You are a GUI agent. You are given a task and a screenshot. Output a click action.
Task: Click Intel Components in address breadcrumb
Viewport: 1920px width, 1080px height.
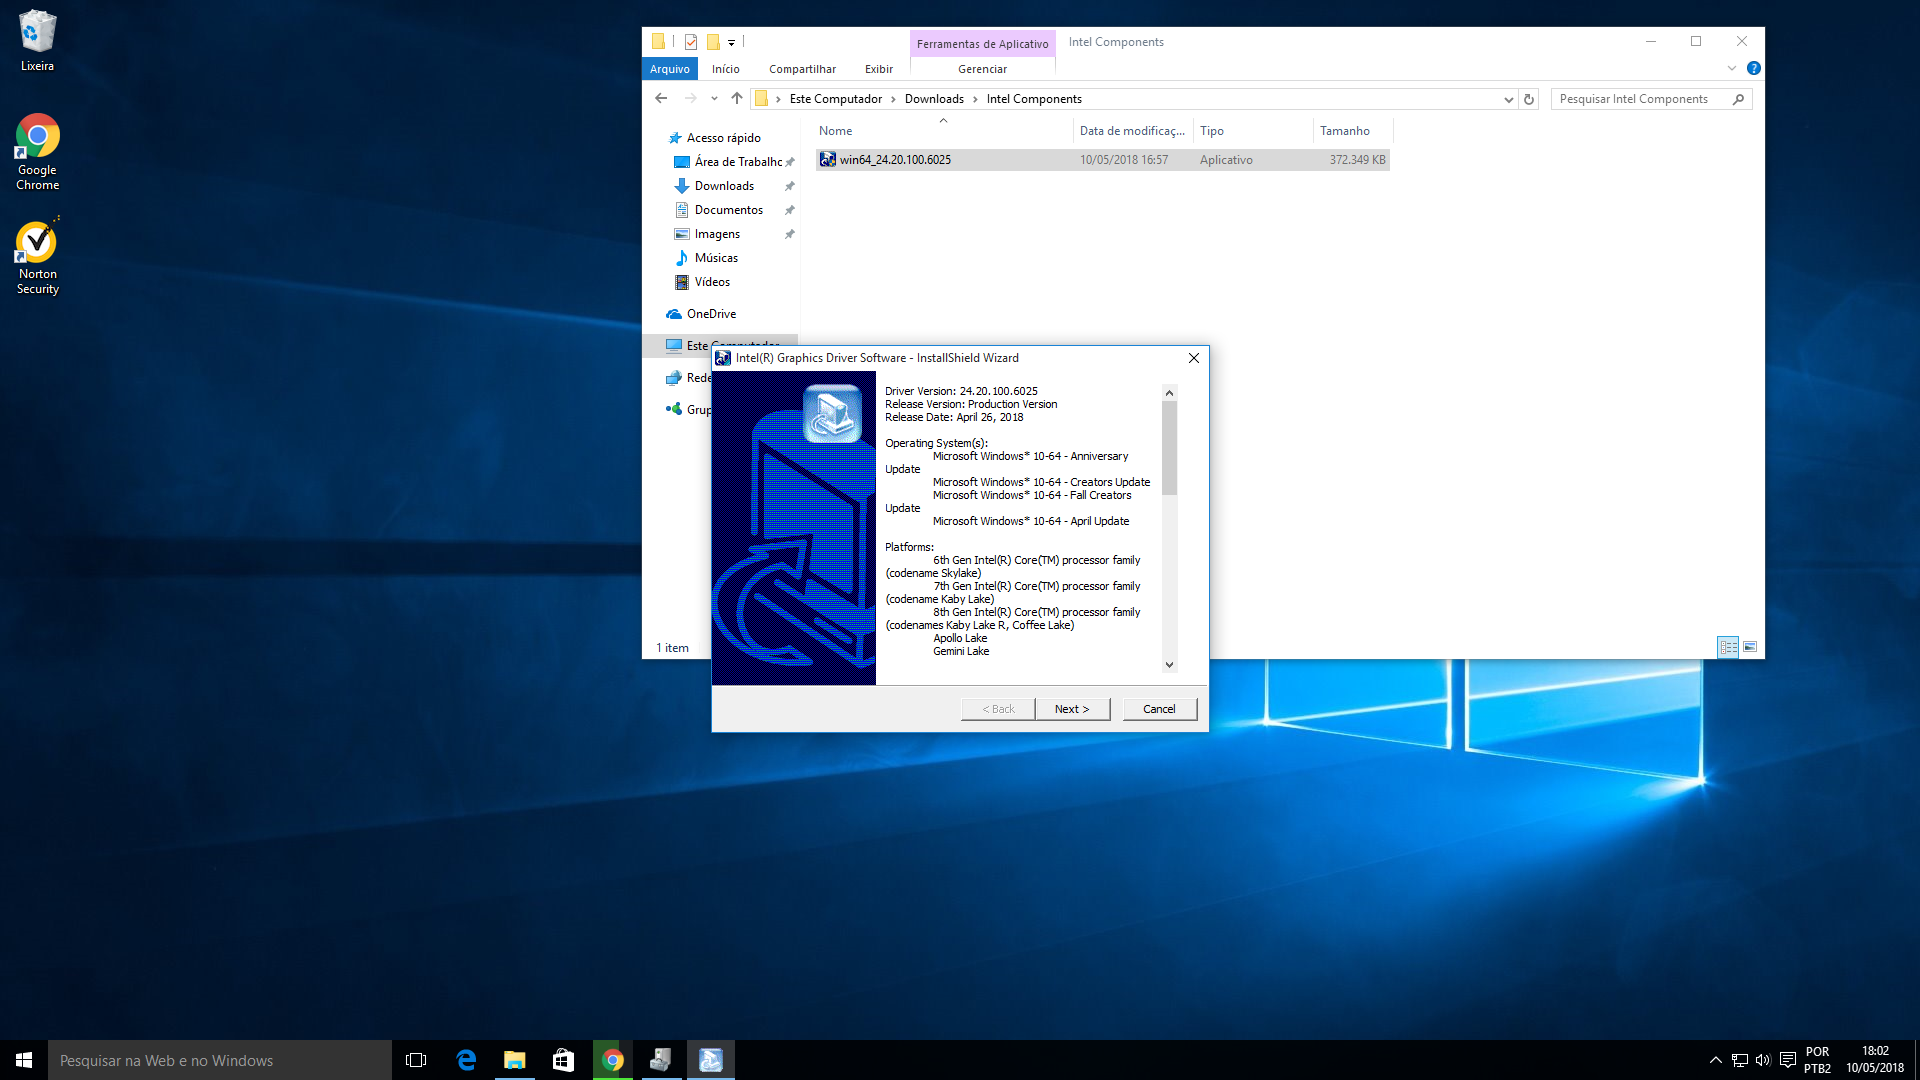1034,99
